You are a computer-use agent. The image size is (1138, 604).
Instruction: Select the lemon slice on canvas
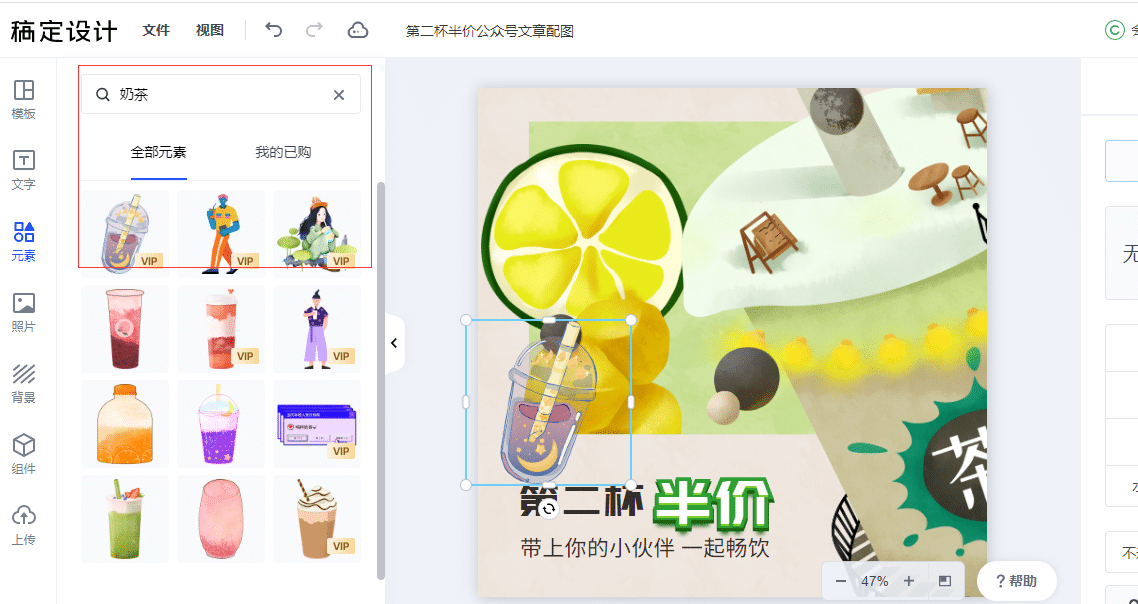(x=584, y=236)
